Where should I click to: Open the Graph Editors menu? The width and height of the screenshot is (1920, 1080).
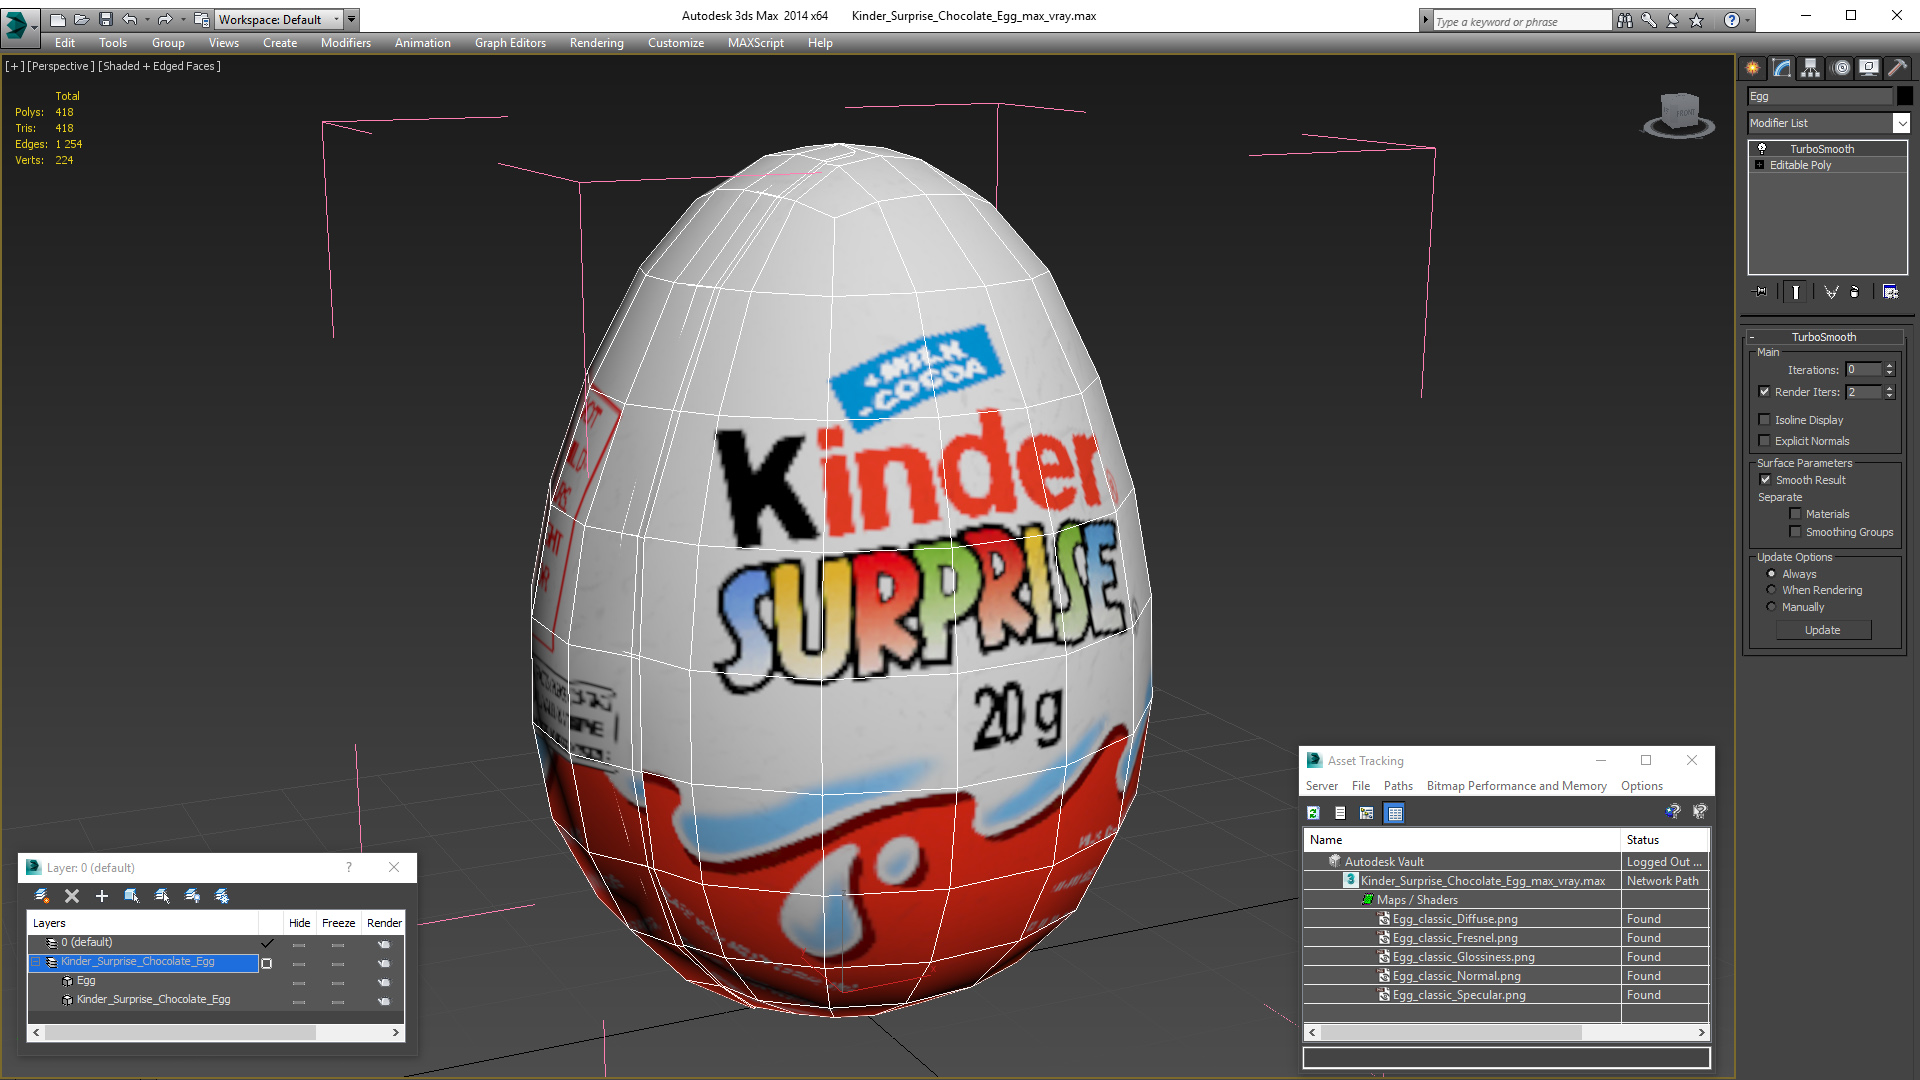point(510,43)
